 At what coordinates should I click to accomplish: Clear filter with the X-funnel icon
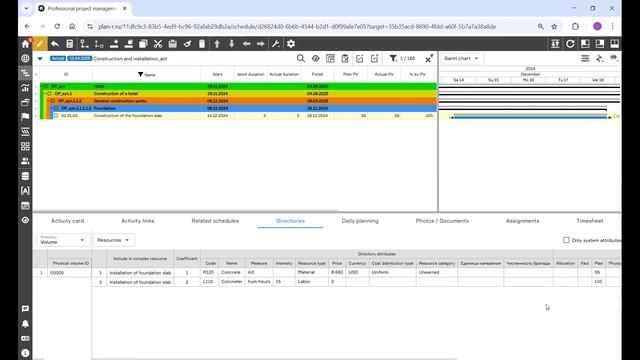429,59
